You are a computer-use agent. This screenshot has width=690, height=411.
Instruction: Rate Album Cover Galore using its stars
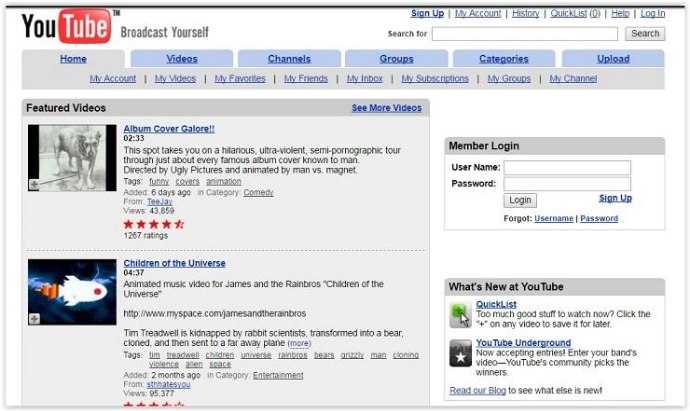coord(154,224)
